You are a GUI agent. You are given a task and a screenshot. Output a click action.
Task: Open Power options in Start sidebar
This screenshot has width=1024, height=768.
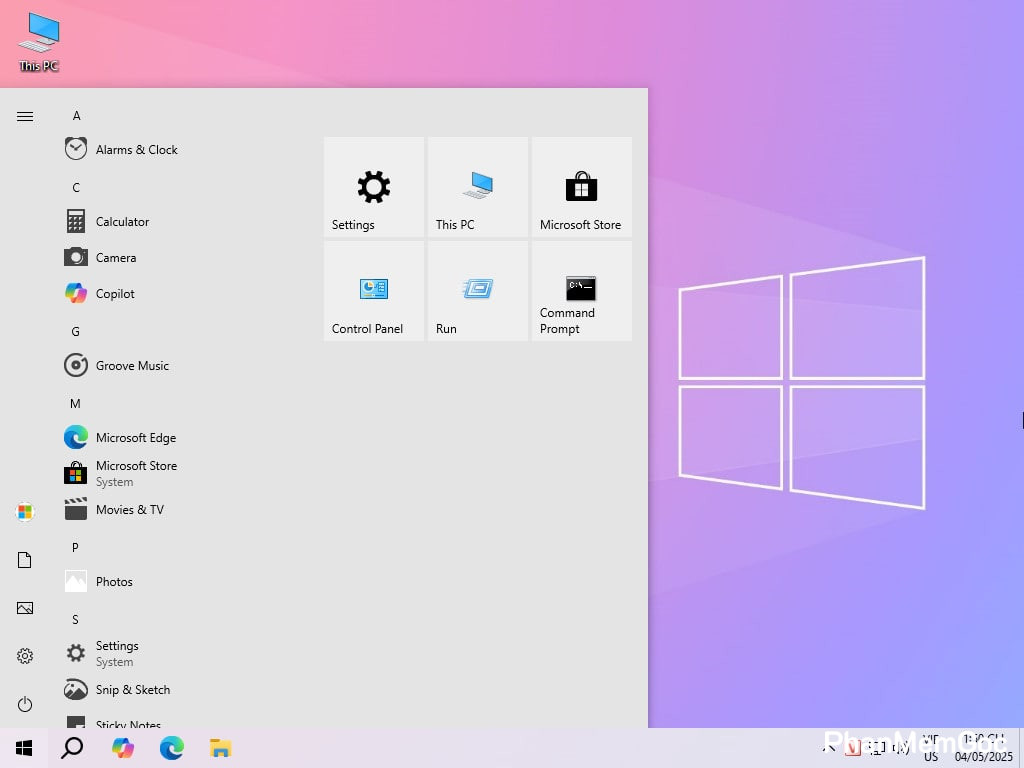(x=25, y=704)
